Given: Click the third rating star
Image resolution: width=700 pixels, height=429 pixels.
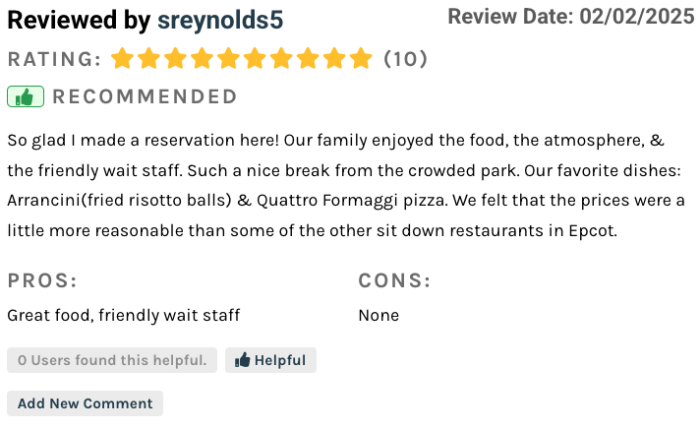Looking at the screenshot, I should coord(175,58).
